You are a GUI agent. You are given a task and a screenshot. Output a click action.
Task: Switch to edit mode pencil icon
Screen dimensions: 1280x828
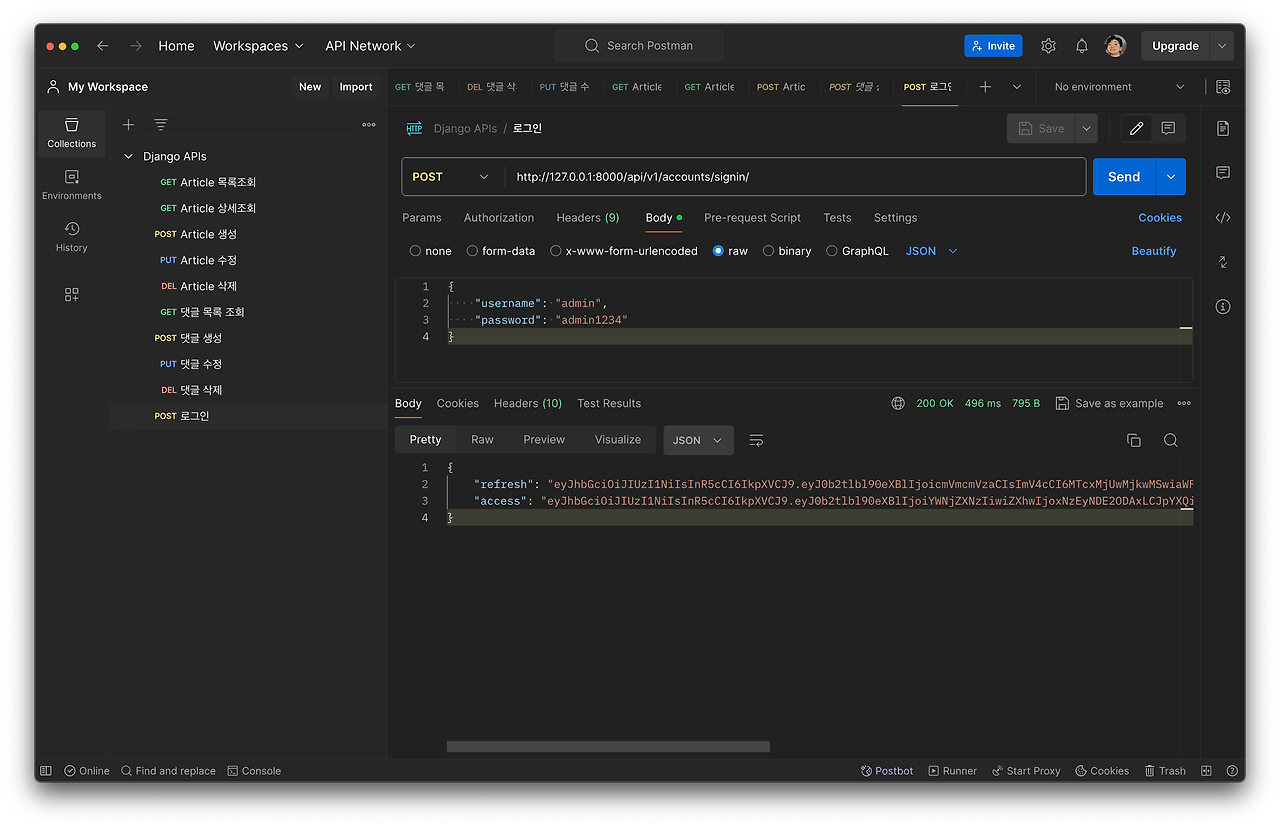(x=1136, y=128)
